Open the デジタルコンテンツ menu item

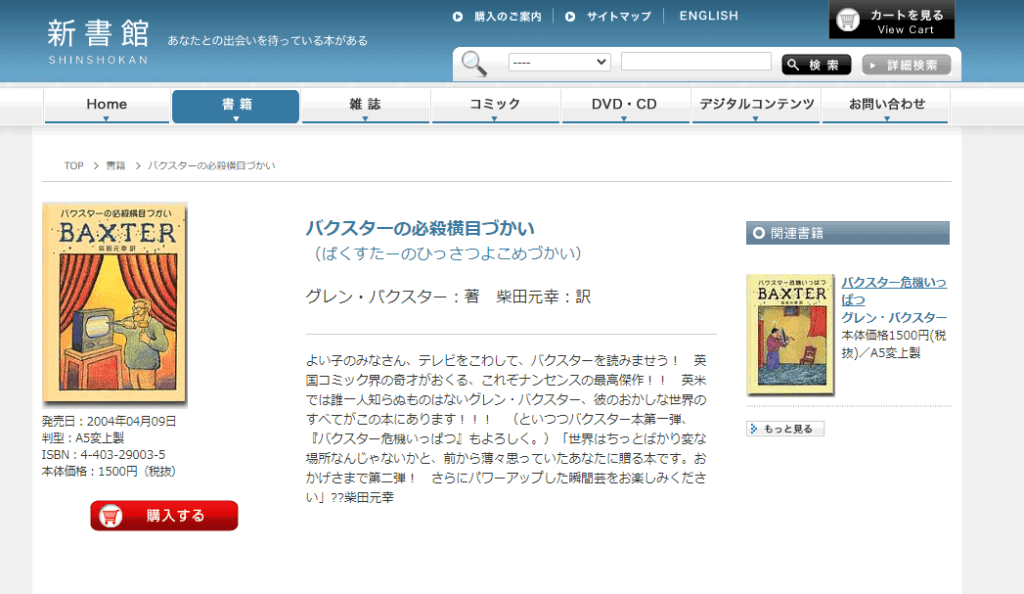tap(756, 106)
